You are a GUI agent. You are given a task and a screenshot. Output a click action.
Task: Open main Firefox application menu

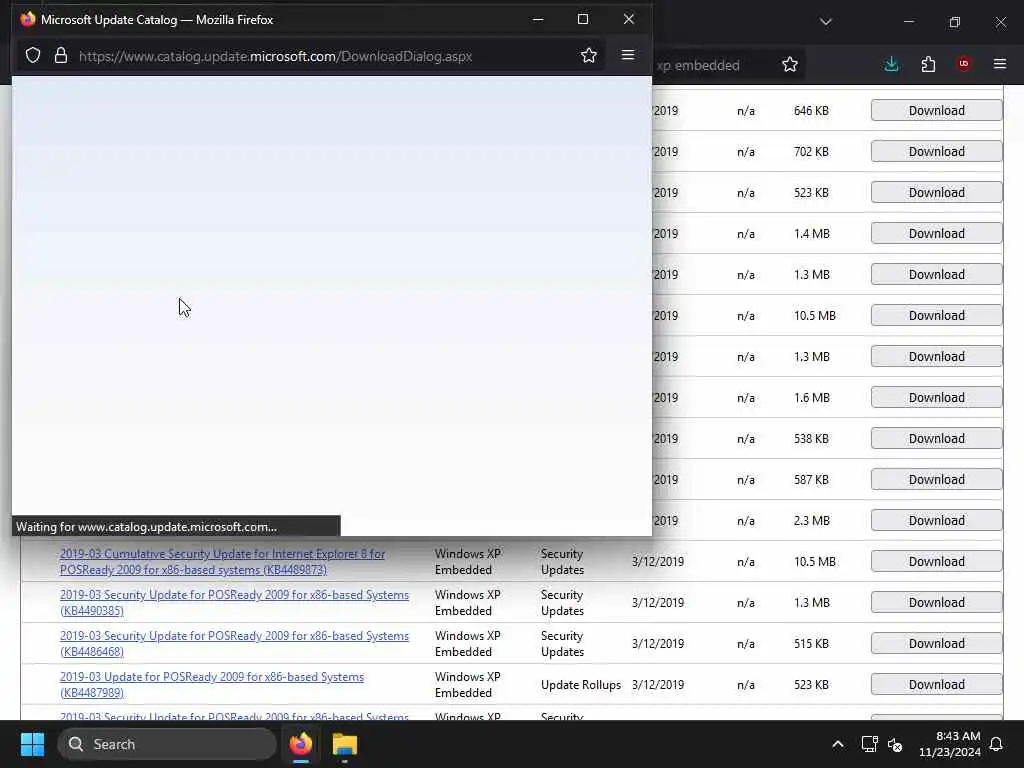click(x=1000, y=64)
